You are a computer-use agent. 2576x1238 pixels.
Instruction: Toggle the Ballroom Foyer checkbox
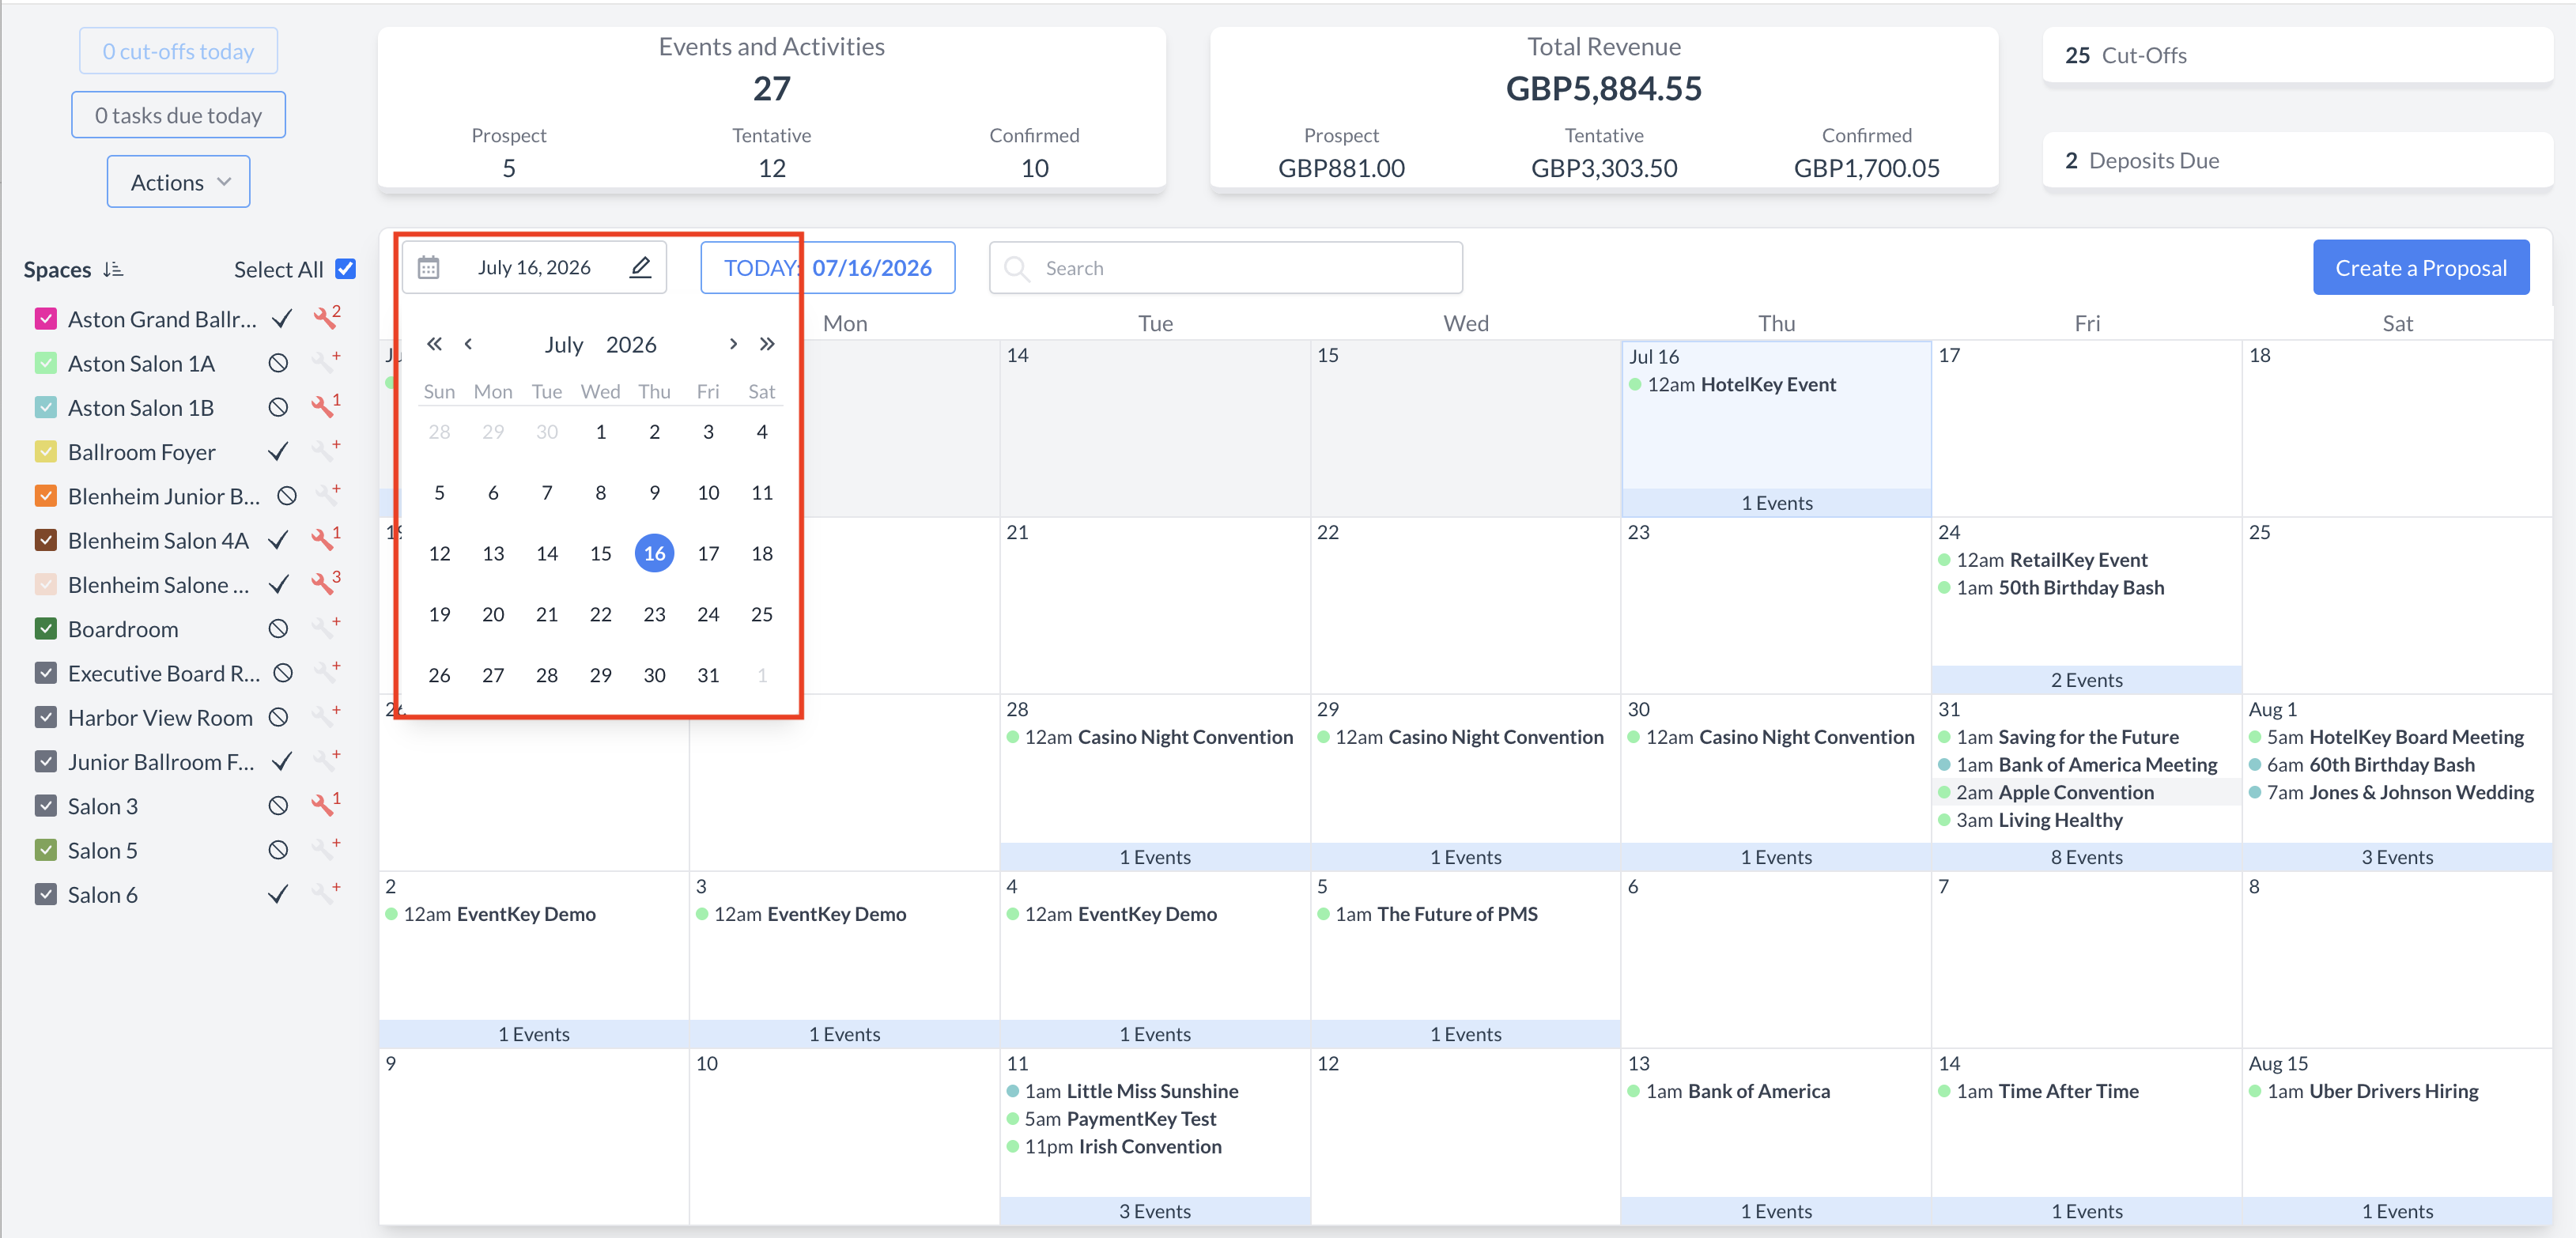(45, 452)
